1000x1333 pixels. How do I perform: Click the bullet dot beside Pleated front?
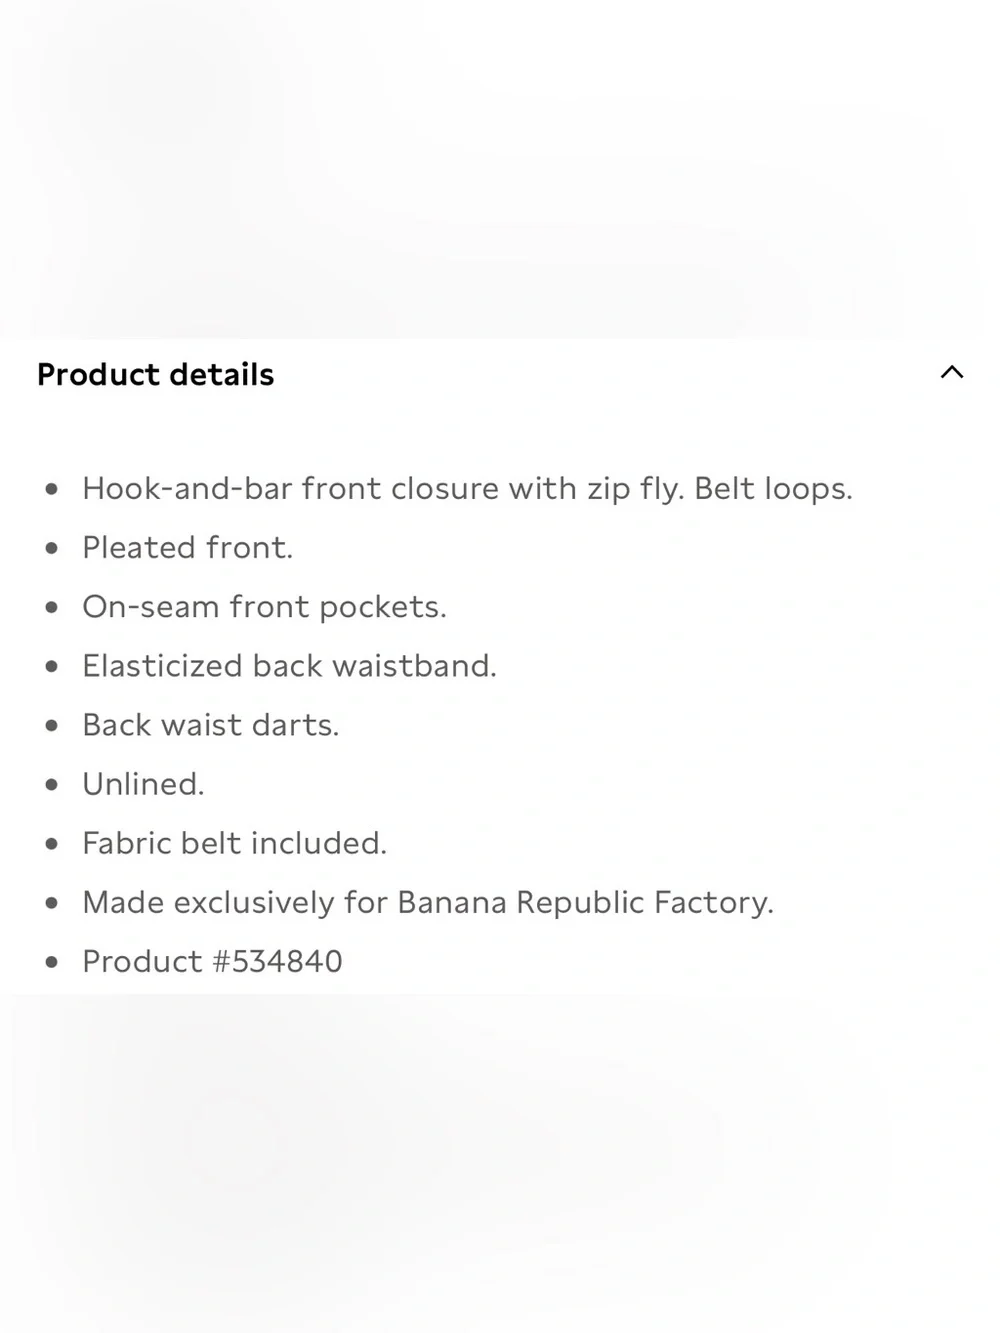(x=52, y=548)
